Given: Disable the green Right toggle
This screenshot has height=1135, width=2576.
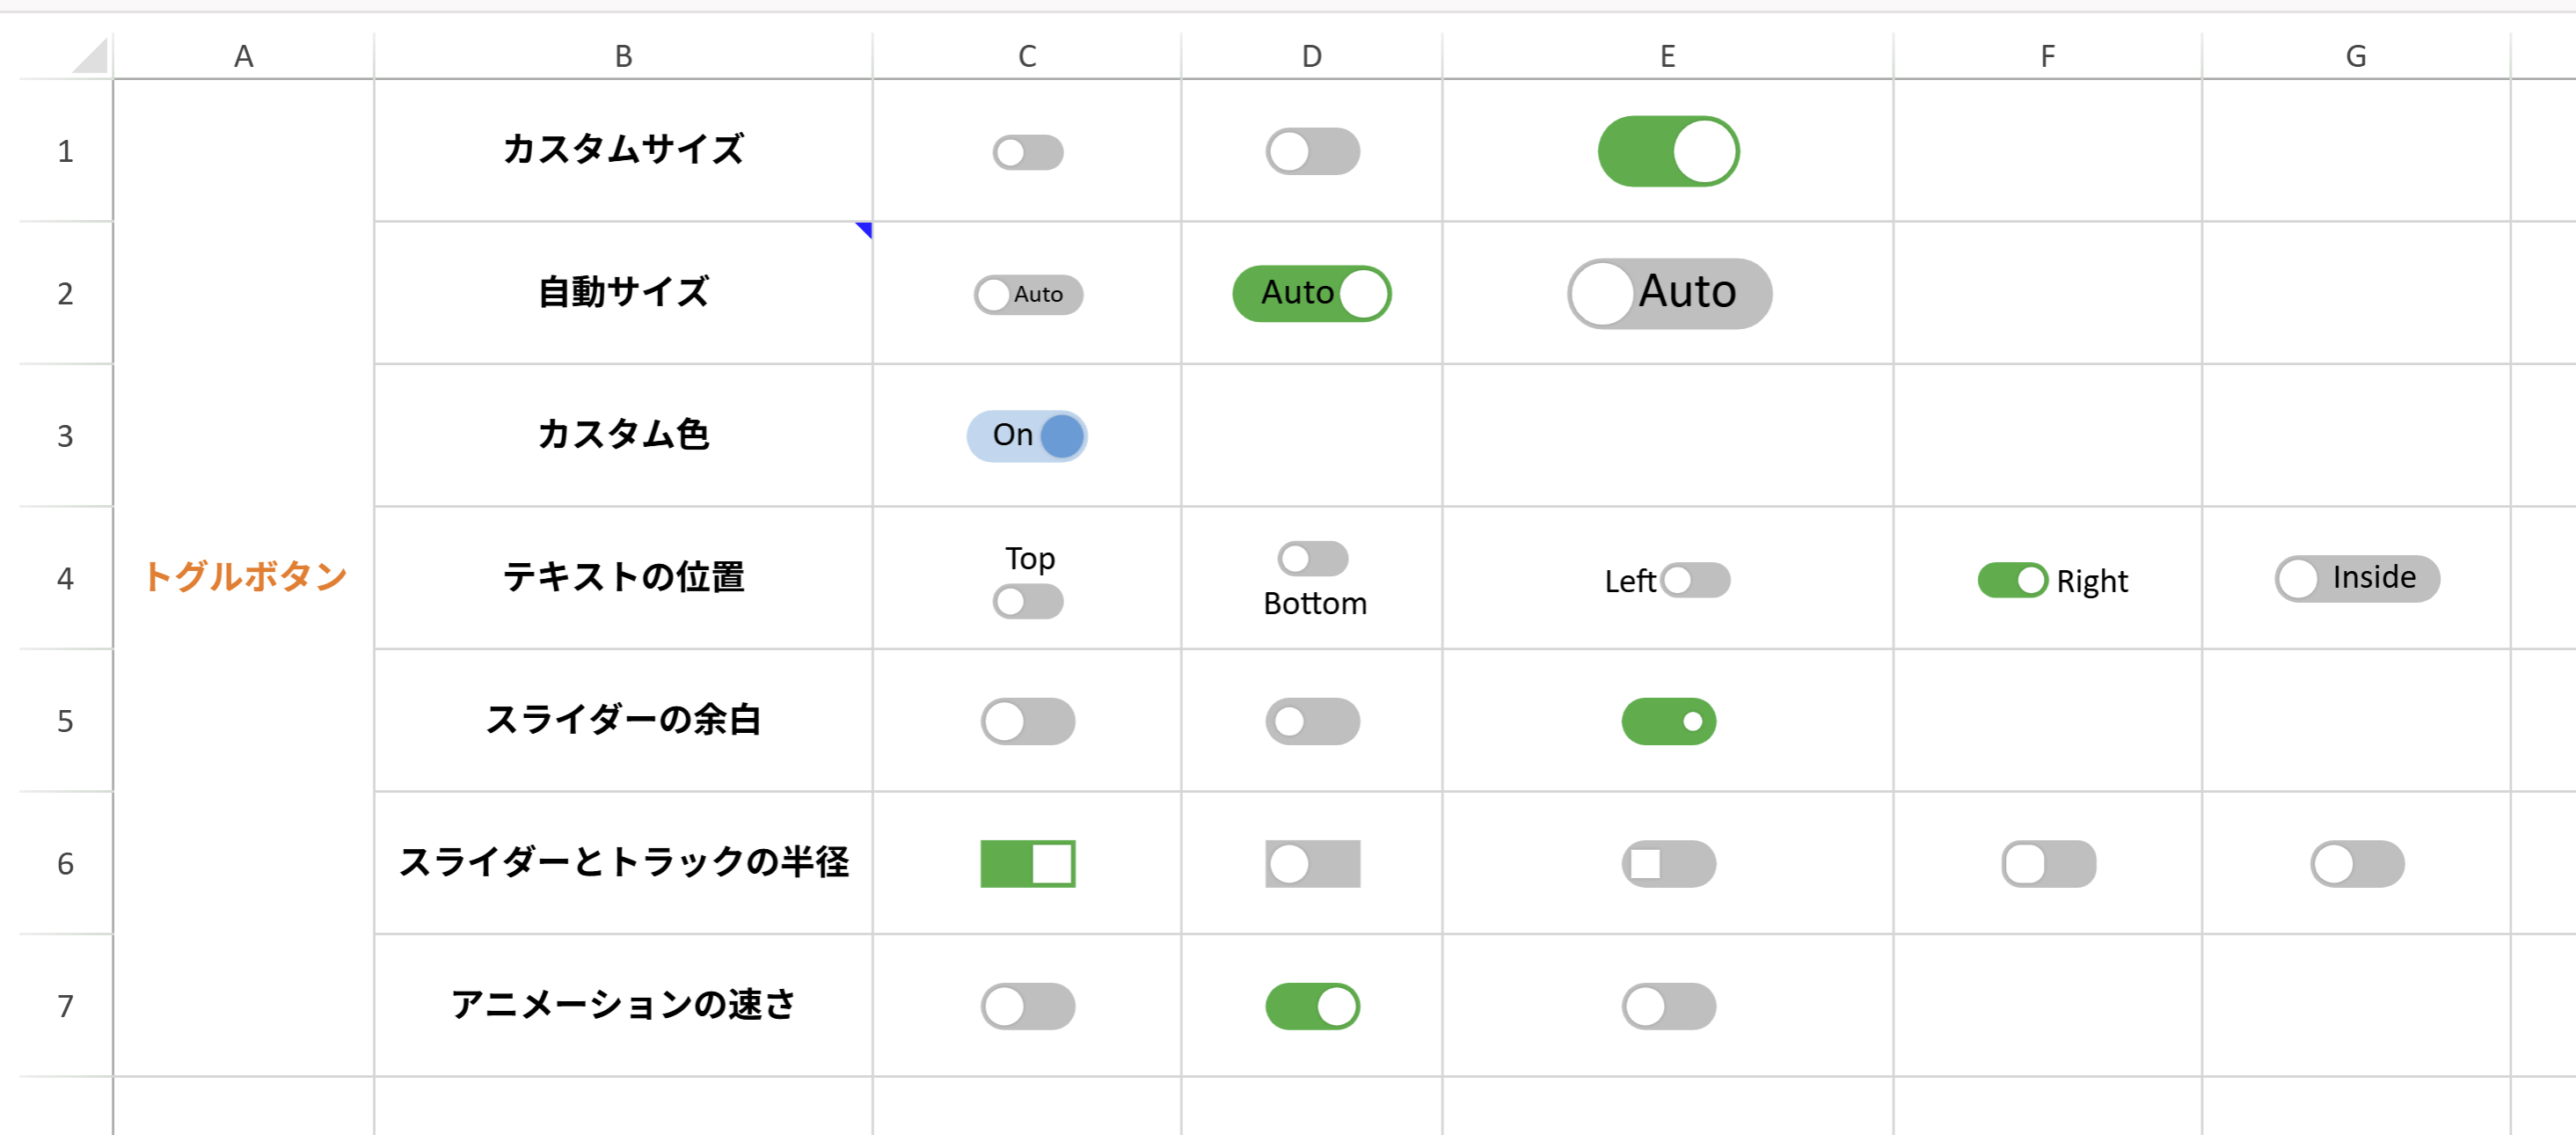Looking at the screenshot, I should tap(2014, 580).
